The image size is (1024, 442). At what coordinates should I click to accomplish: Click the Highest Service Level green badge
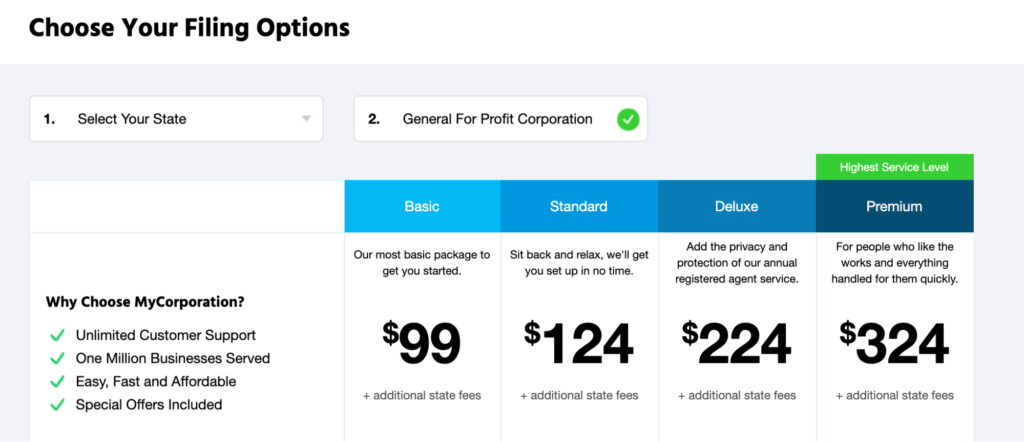click(x=895, y=167)
